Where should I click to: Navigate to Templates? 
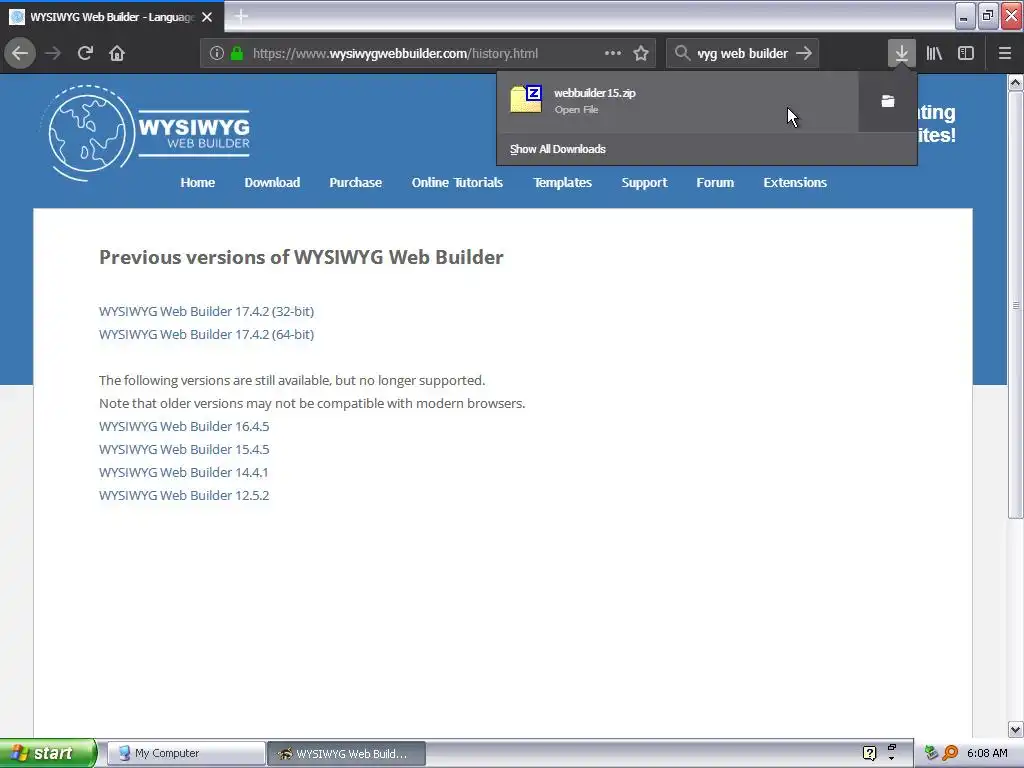[562, 183]
